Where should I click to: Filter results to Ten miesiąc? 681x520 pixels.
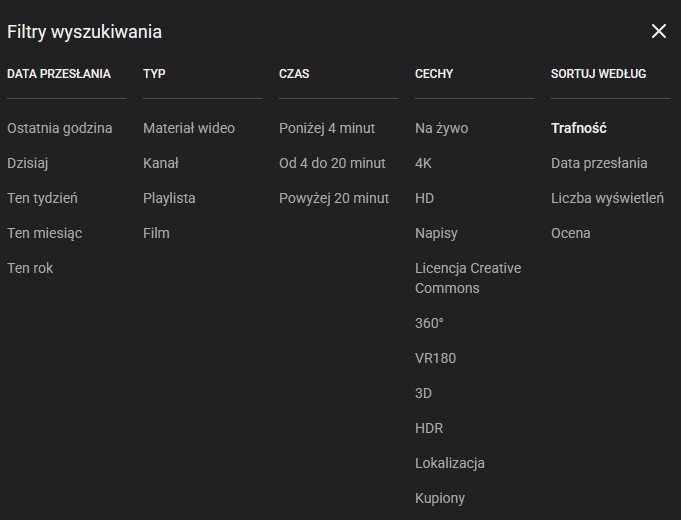tap(45, 233)
